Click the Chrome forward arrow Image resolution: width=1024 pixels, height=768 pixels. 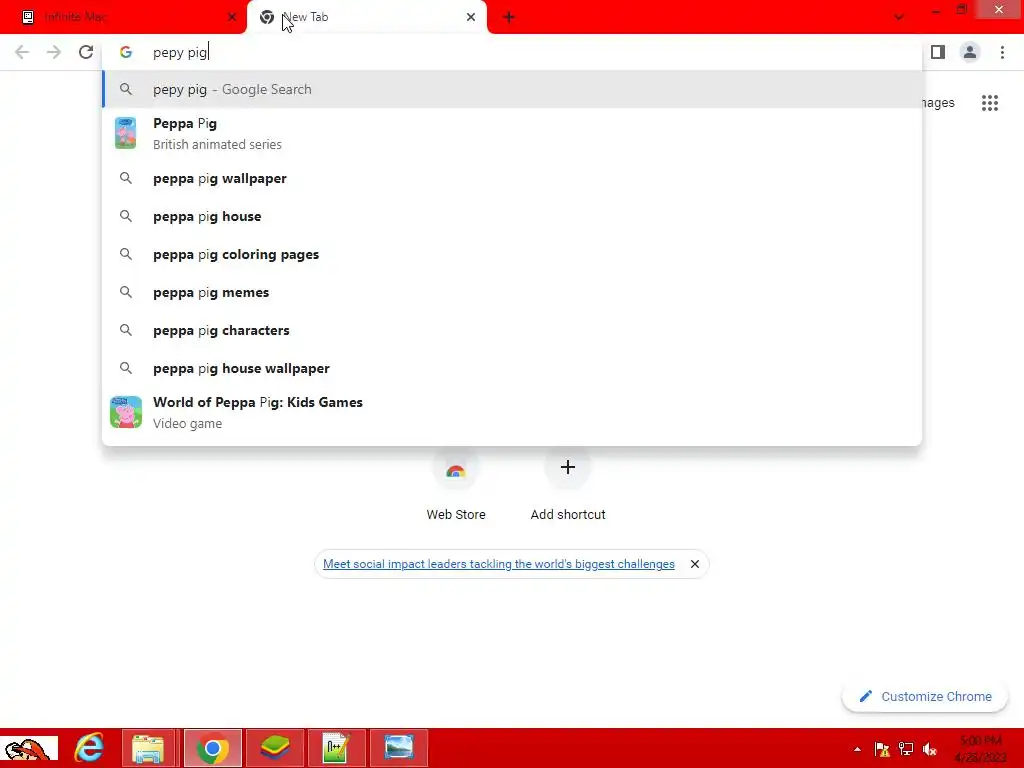point(54,52)
